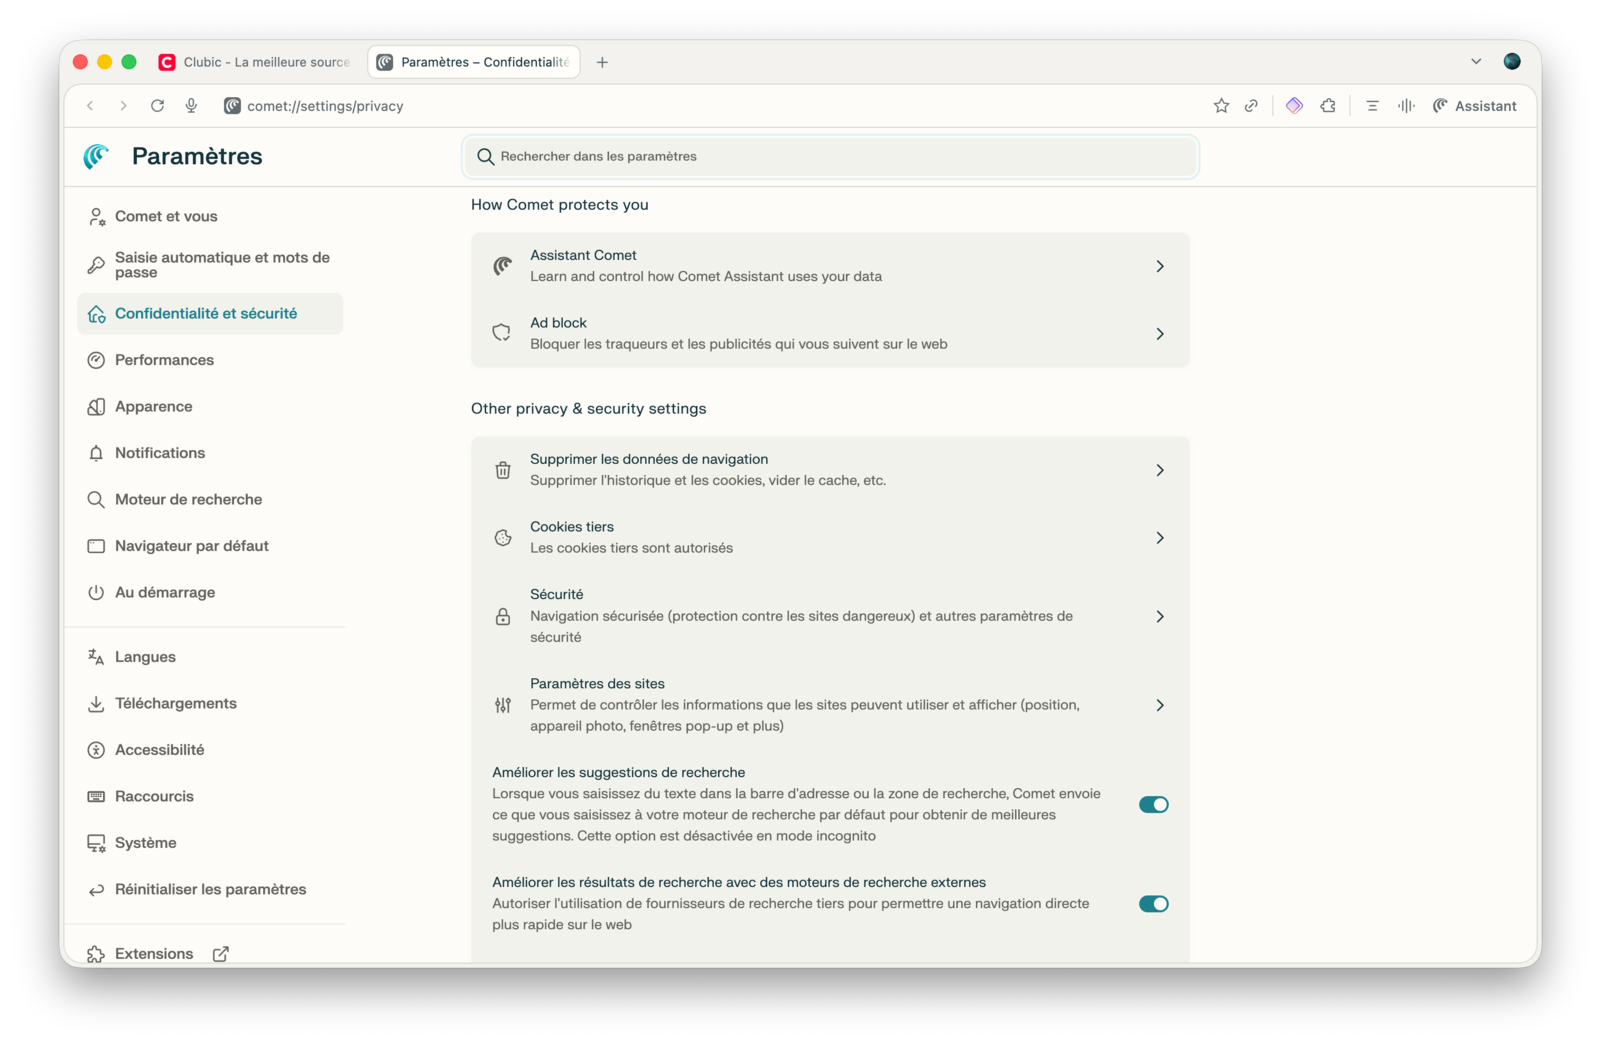This screenshot has width=1600, height=1046.
Task: Open Moteur de recherche settings section
Action: [188, 500]
